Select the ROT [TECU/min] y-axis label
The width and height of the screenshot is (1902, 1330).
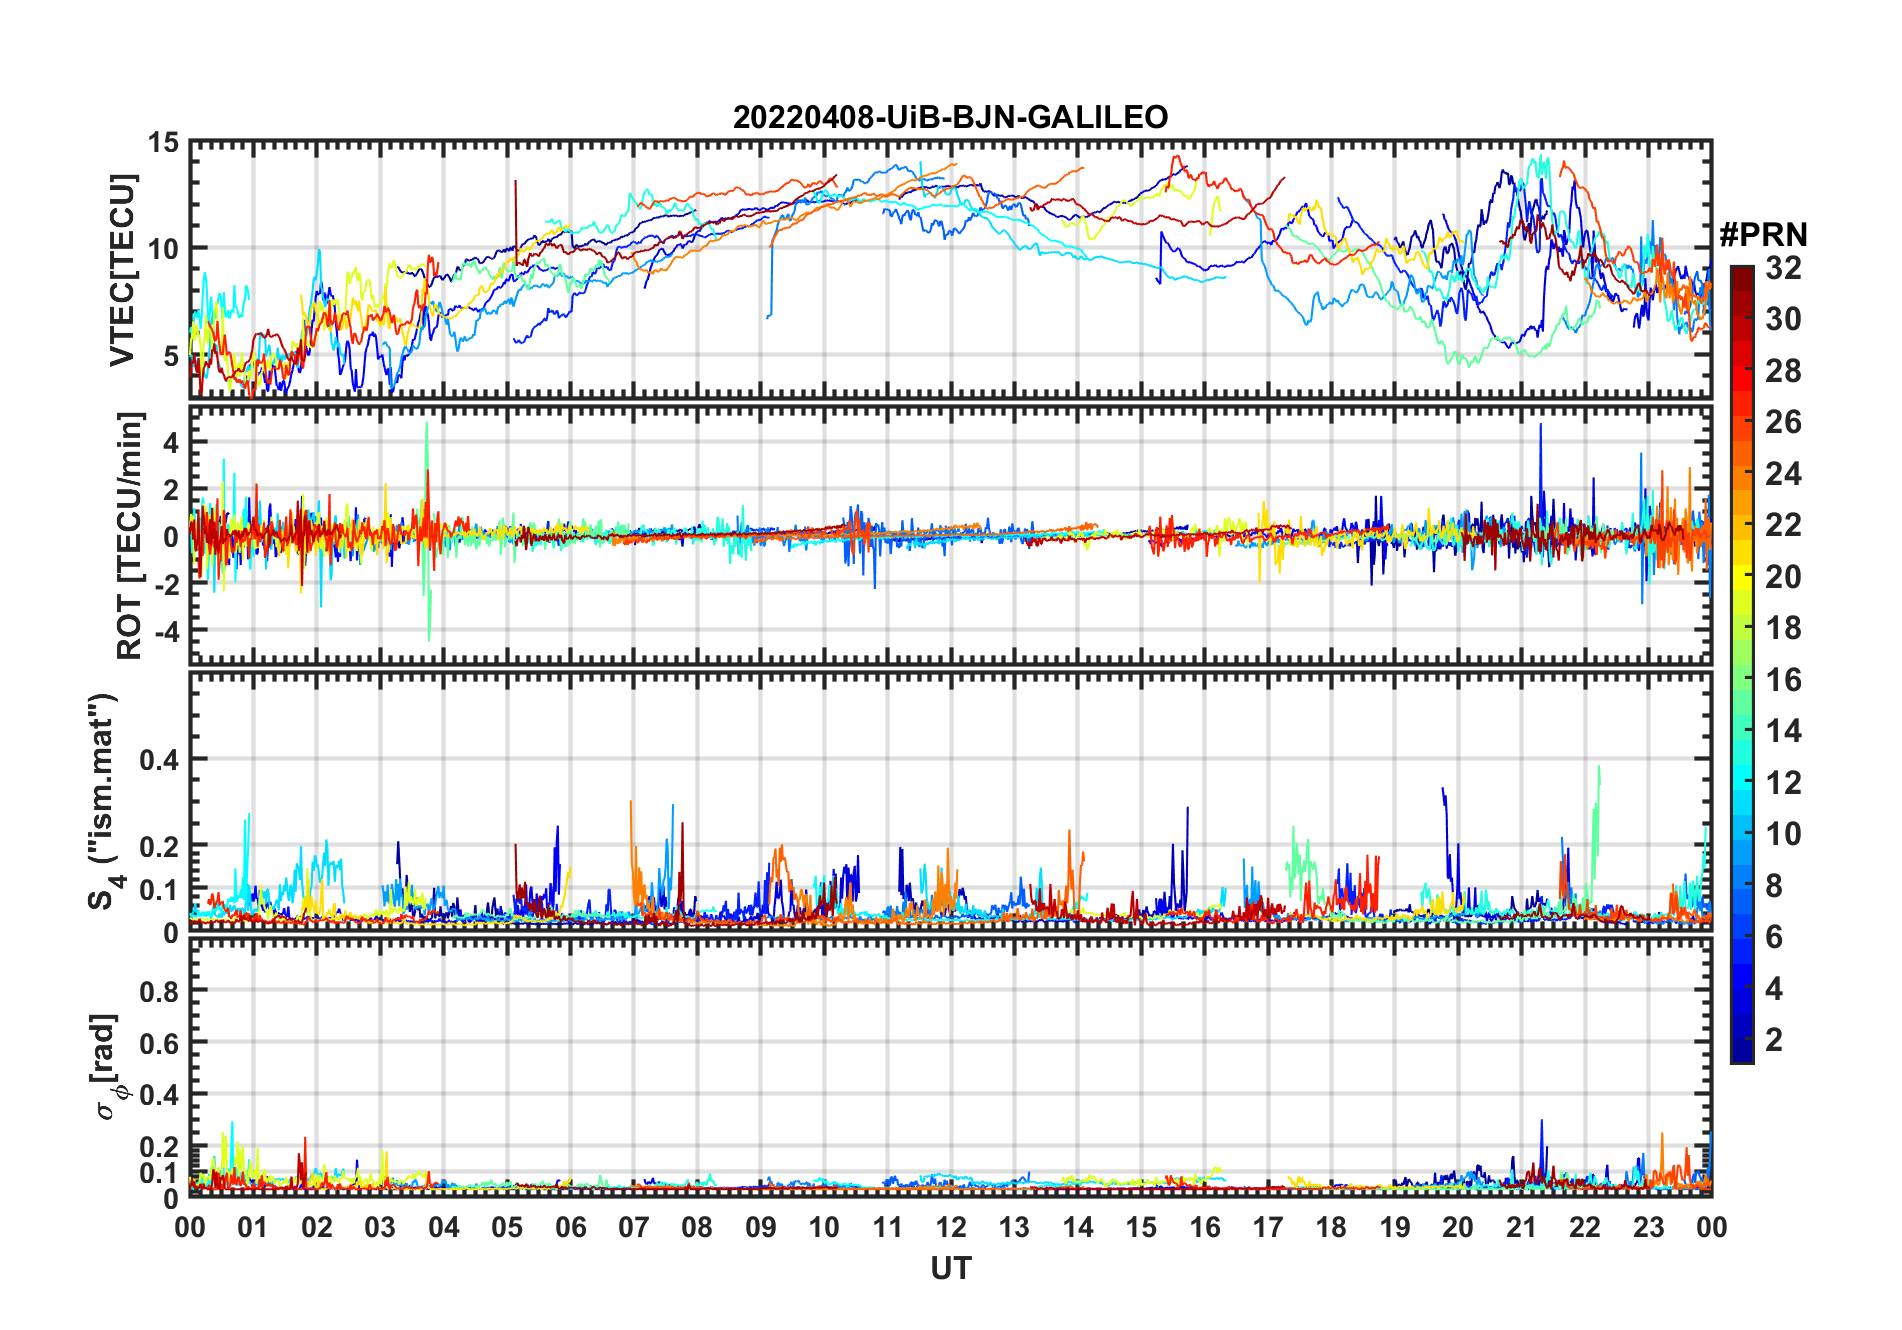point(130,535)
